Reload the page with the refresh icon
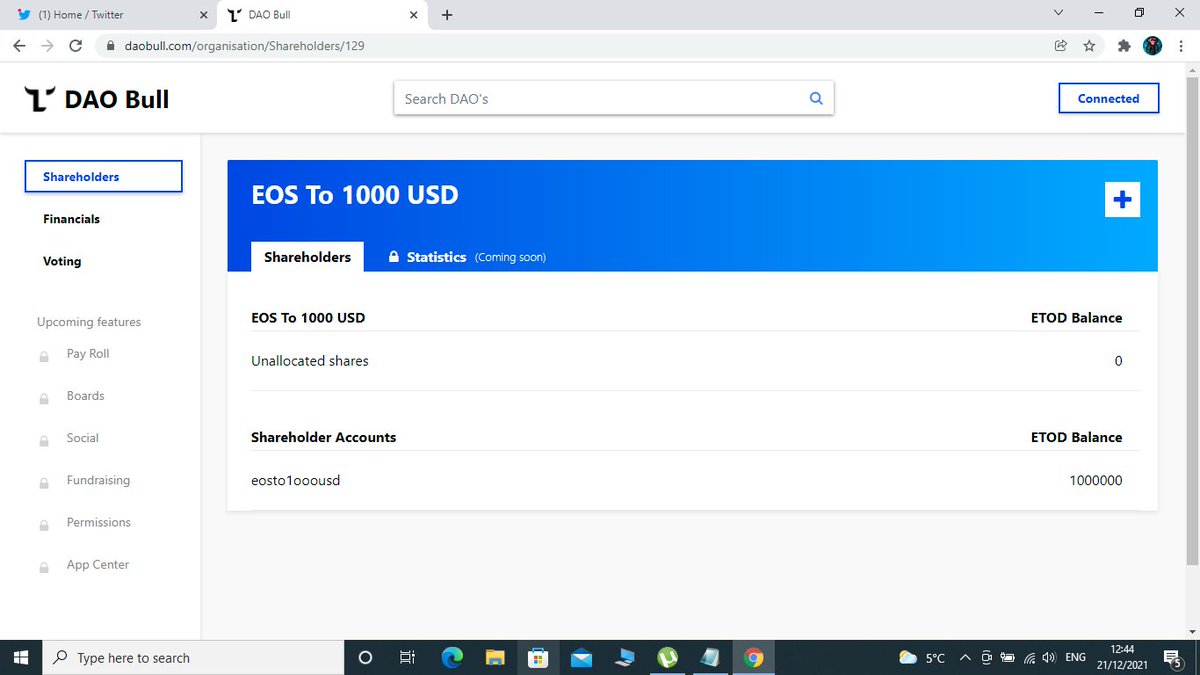This screenshot has width=1200, height=675. pyautogui.click(x=75, y=46)
